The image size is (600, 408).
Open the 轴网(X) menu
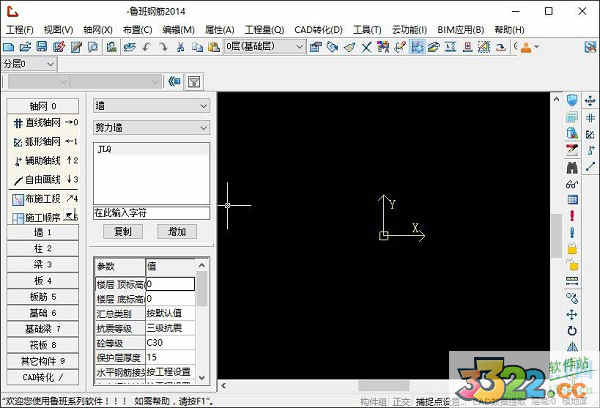tap(98, 30)
